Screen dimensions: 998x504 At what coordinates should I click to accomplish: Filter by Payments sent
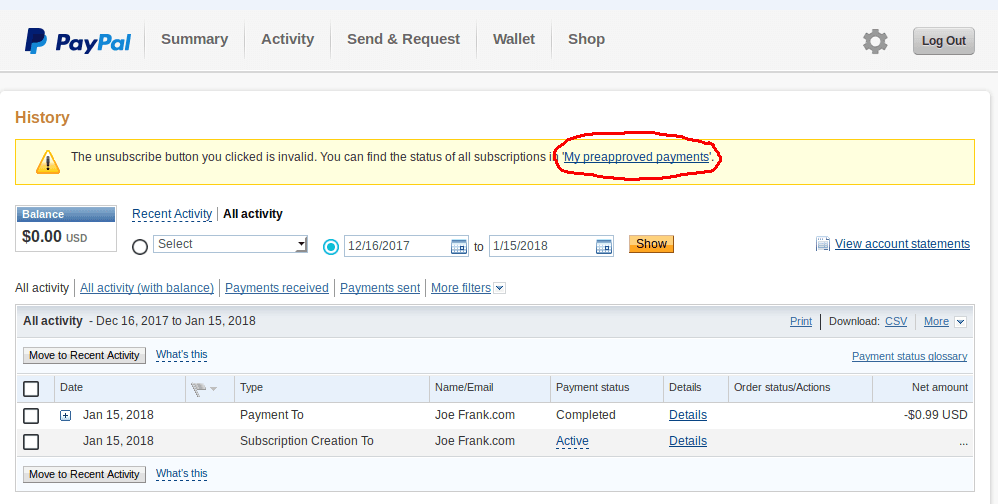point(380,288)
